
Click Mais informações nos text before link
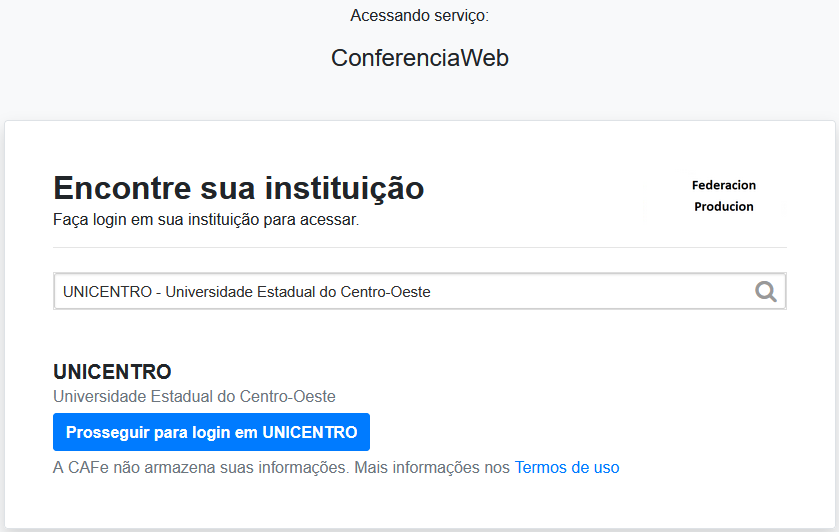click(x=432, y=467)
